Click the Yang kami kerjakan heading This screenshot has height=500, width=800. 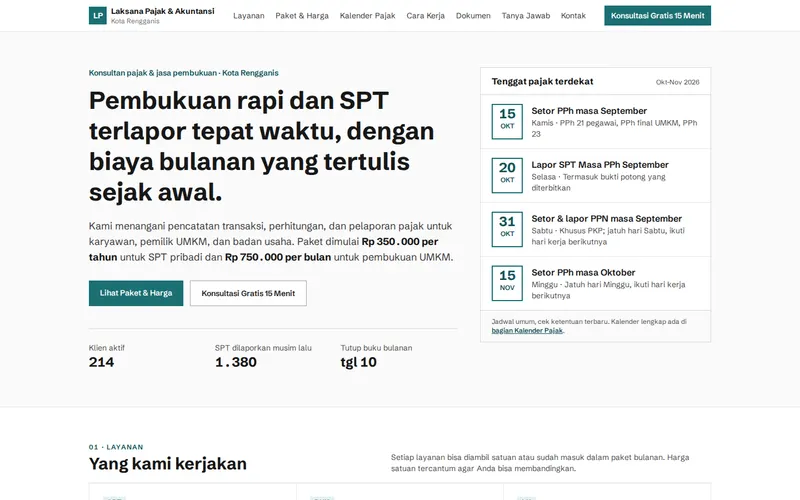click(x=167, y=464)
